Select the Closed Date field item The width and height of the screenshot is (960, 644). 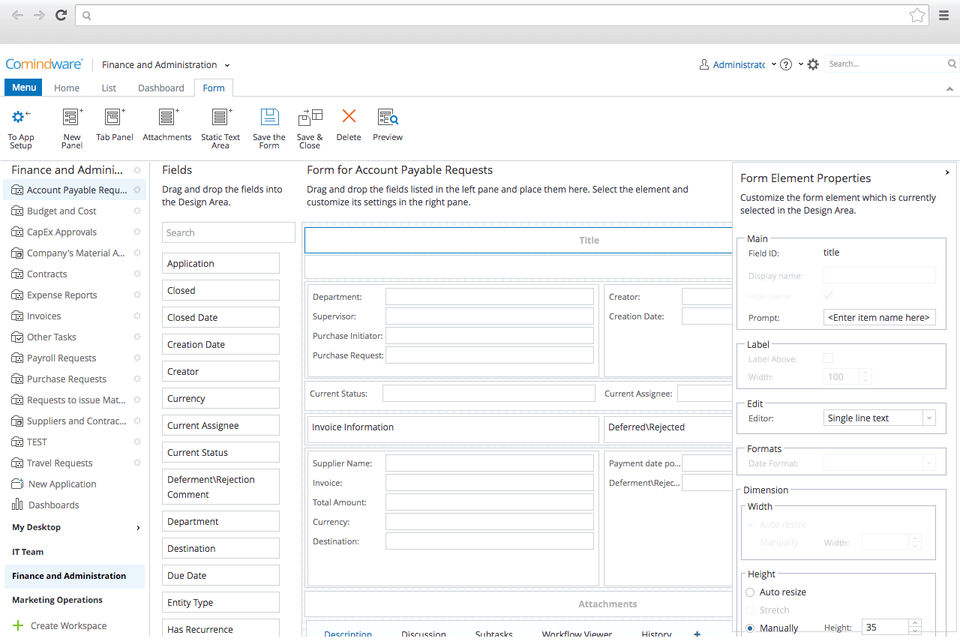tap(220, 318)
